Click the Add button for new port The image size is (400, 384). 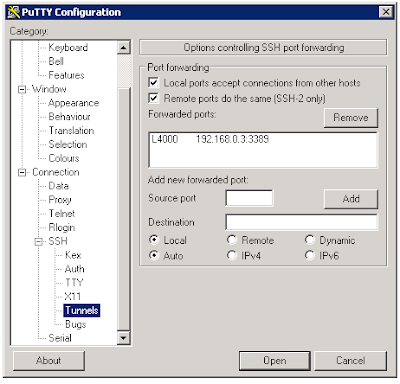351,199
